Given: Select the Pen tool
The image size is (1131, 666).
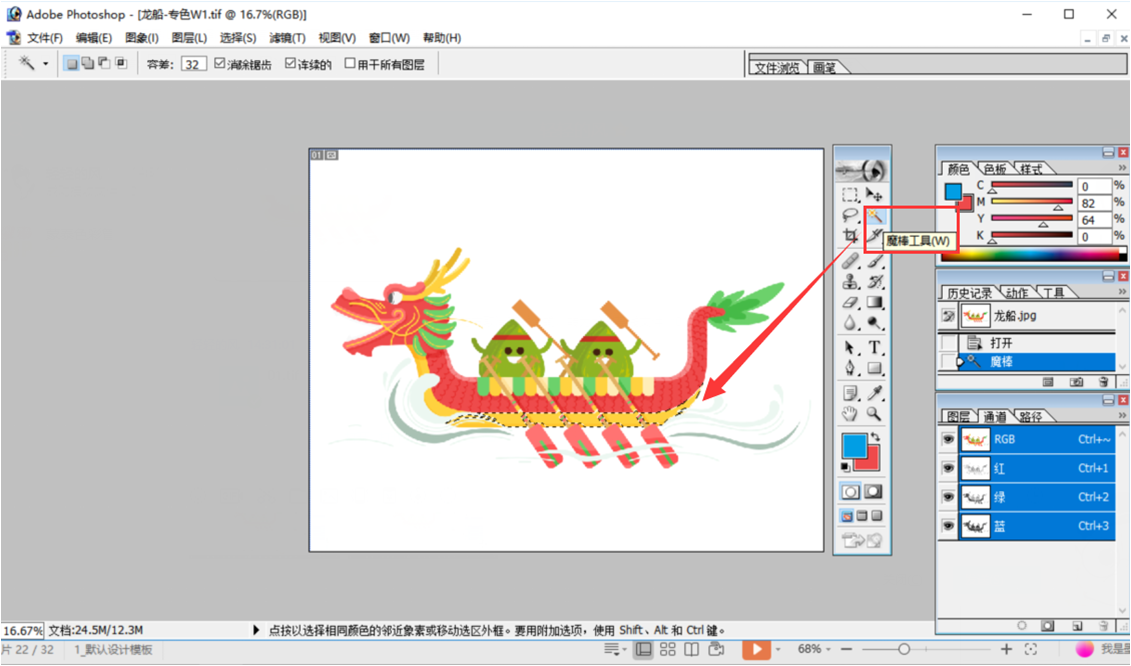Looking at the screenshot, I should [x=850, y=368].
